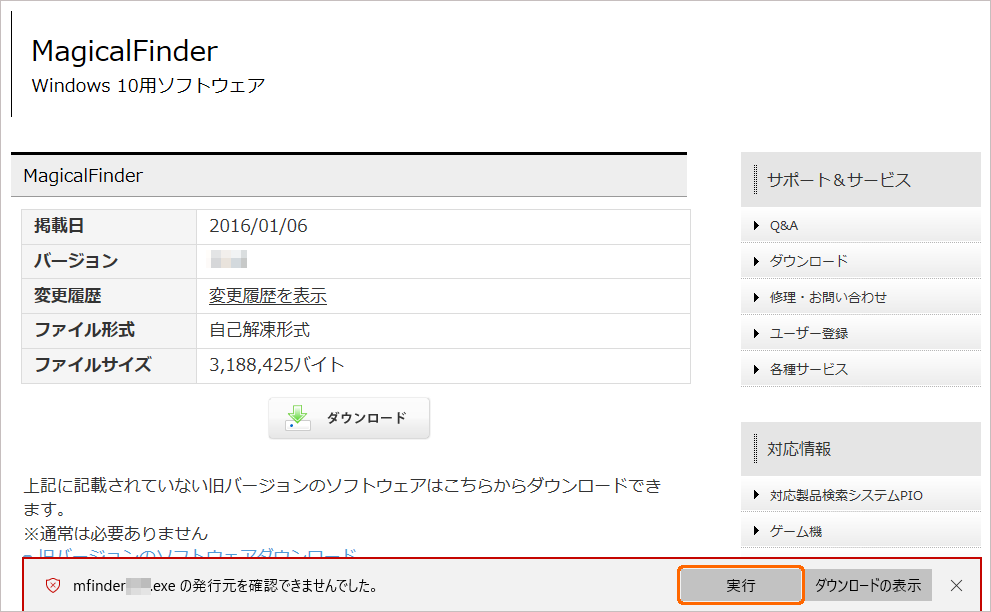991x612 pixels.
Task: Click the バージョン row label
Action: click(76, 260)
